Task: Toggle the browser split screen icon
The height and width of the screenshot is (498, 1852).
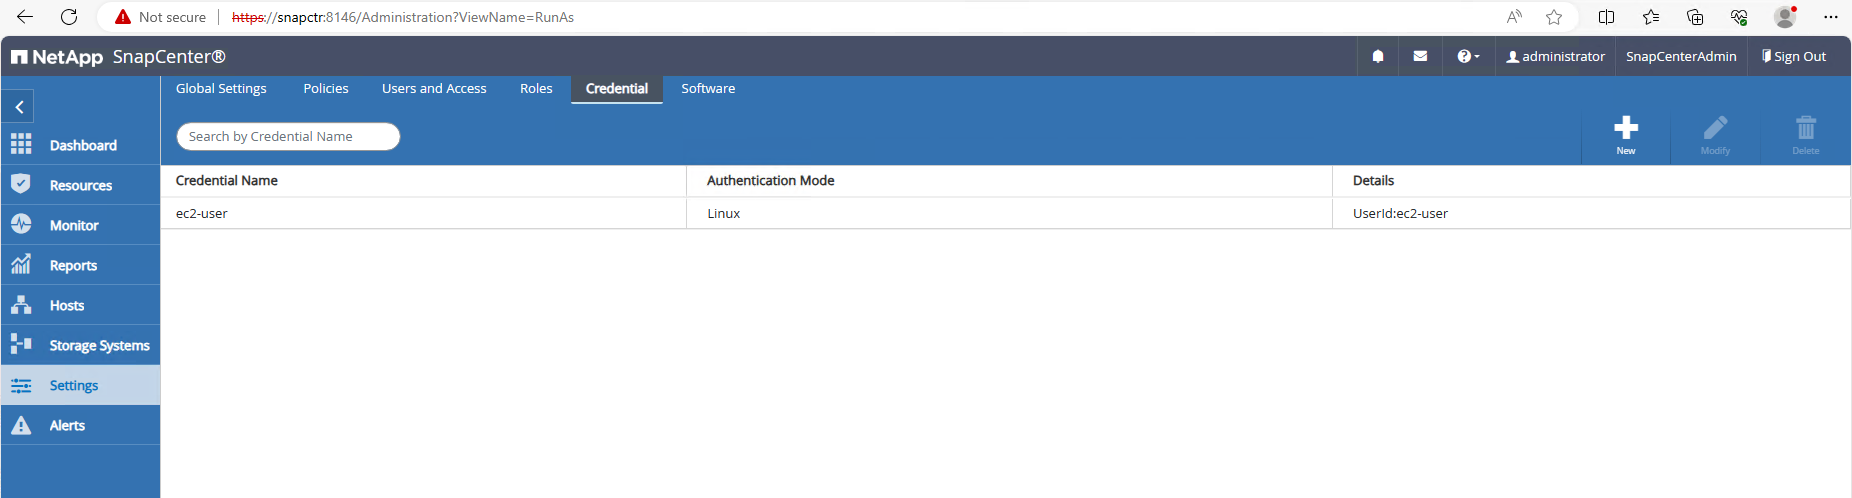Action: tap(1607, 17)
